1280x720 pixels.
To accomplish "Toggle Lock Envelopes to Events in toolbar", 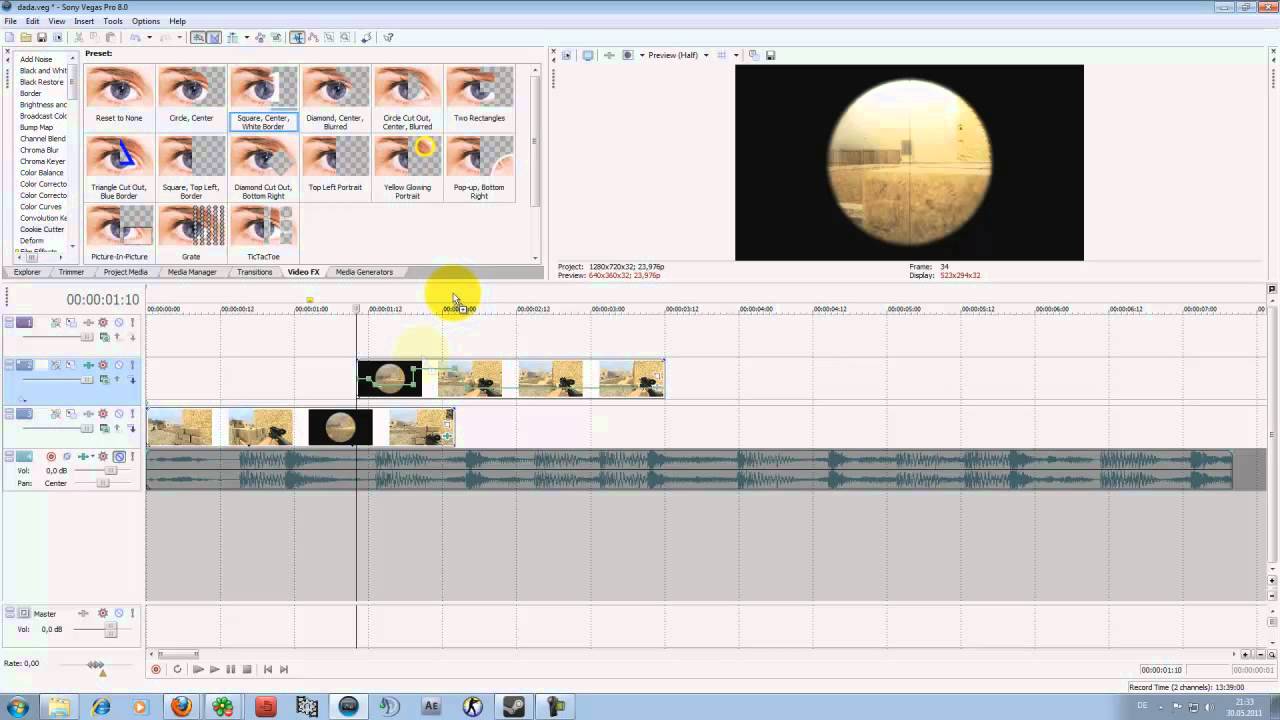I will coord(260,37).
